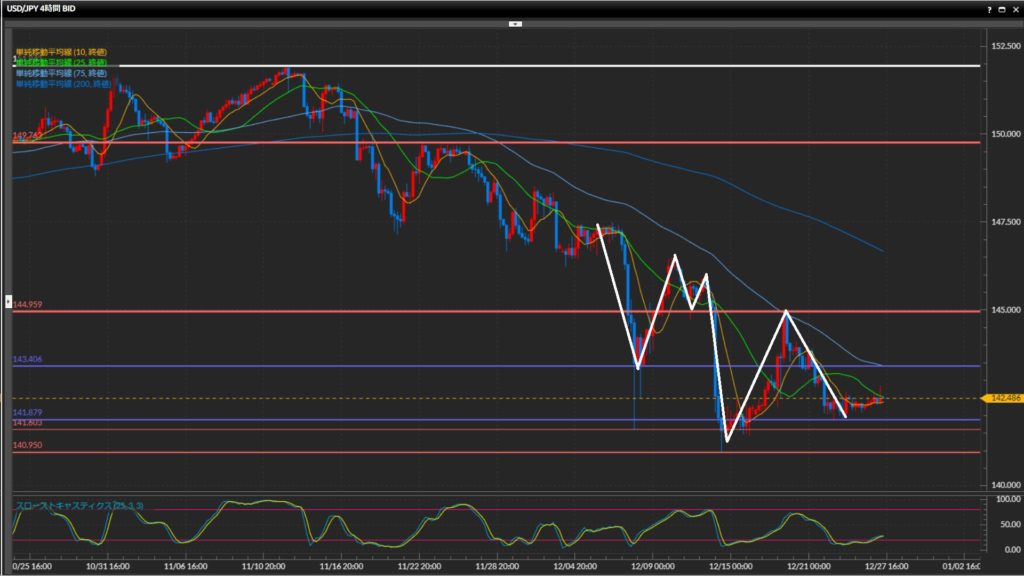1024x576 pixels.
Task: Select the 10-period moving average legend label
Action: pyautogui.click(x=61, y=51)
